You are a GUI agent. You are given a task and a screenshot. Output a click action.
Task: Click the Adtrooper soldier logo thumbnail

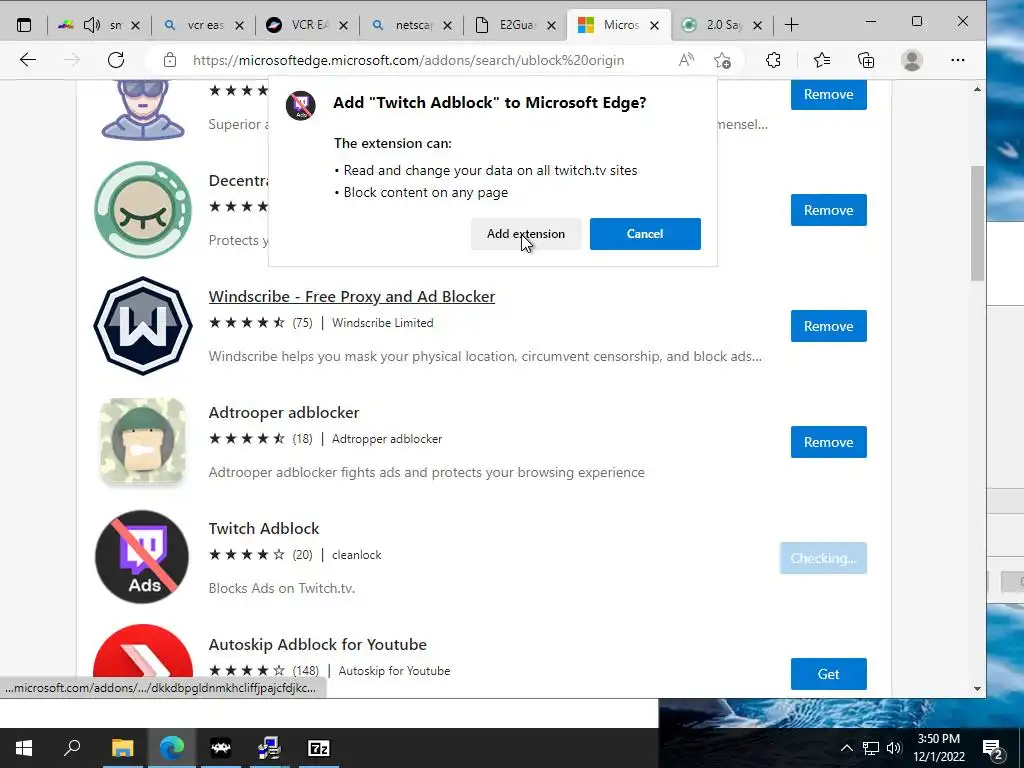(x=143, y=441)
